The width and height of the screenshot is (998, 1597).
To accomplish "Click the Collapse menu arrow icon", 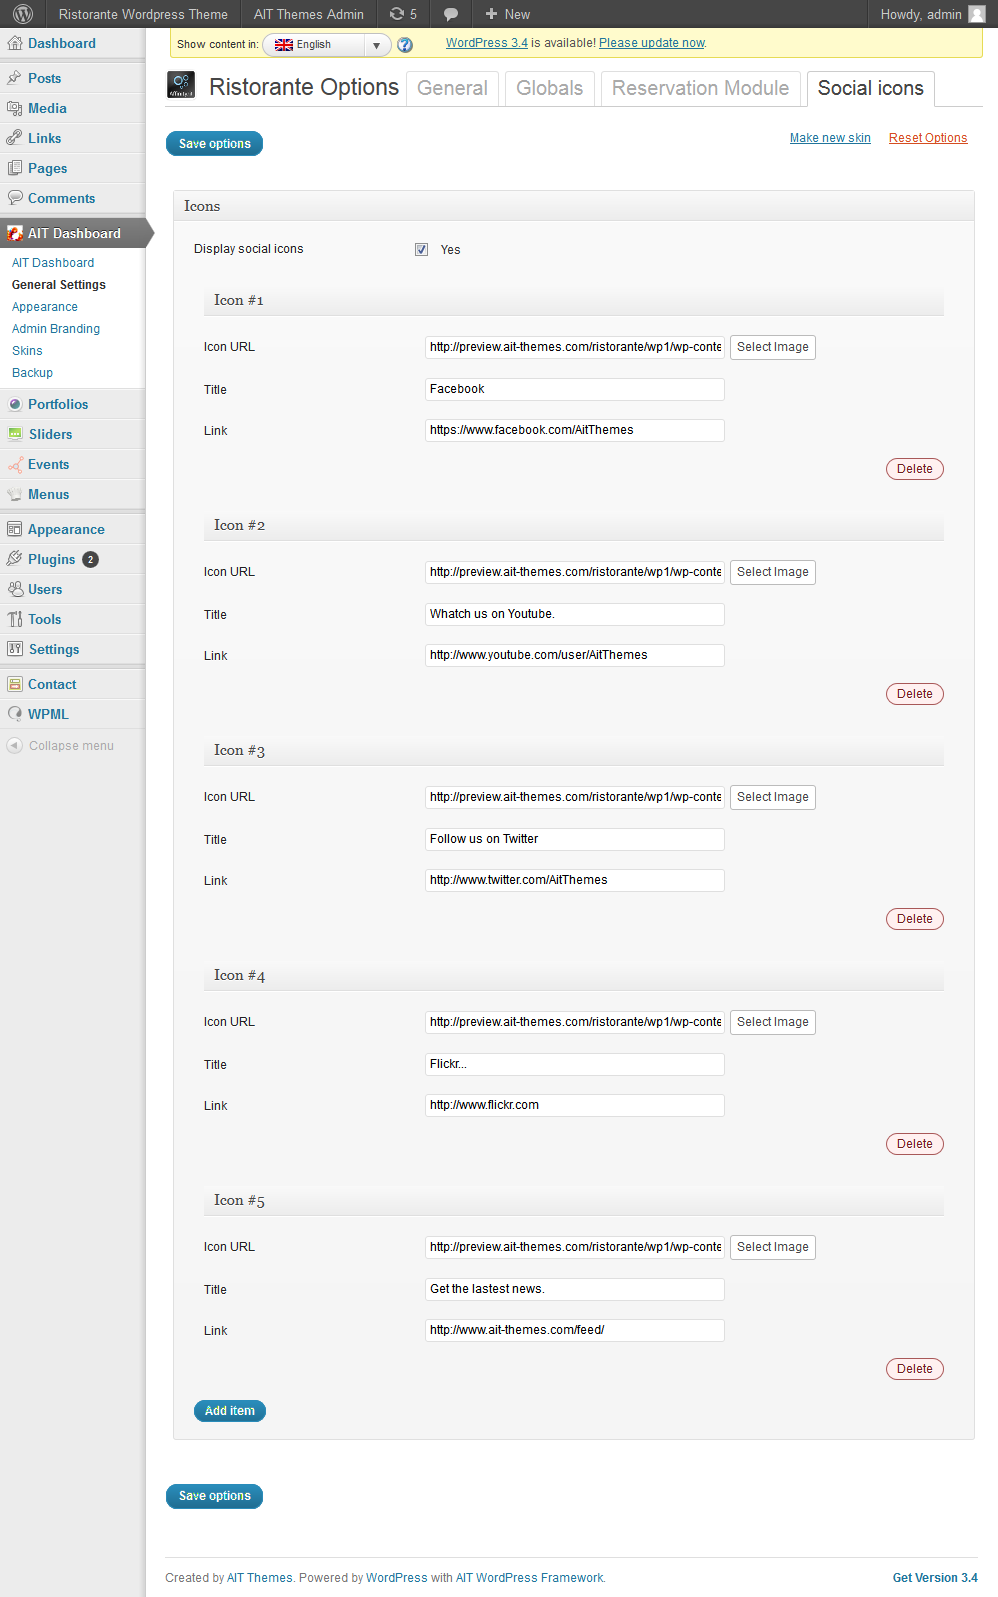I will coord(14,746).
